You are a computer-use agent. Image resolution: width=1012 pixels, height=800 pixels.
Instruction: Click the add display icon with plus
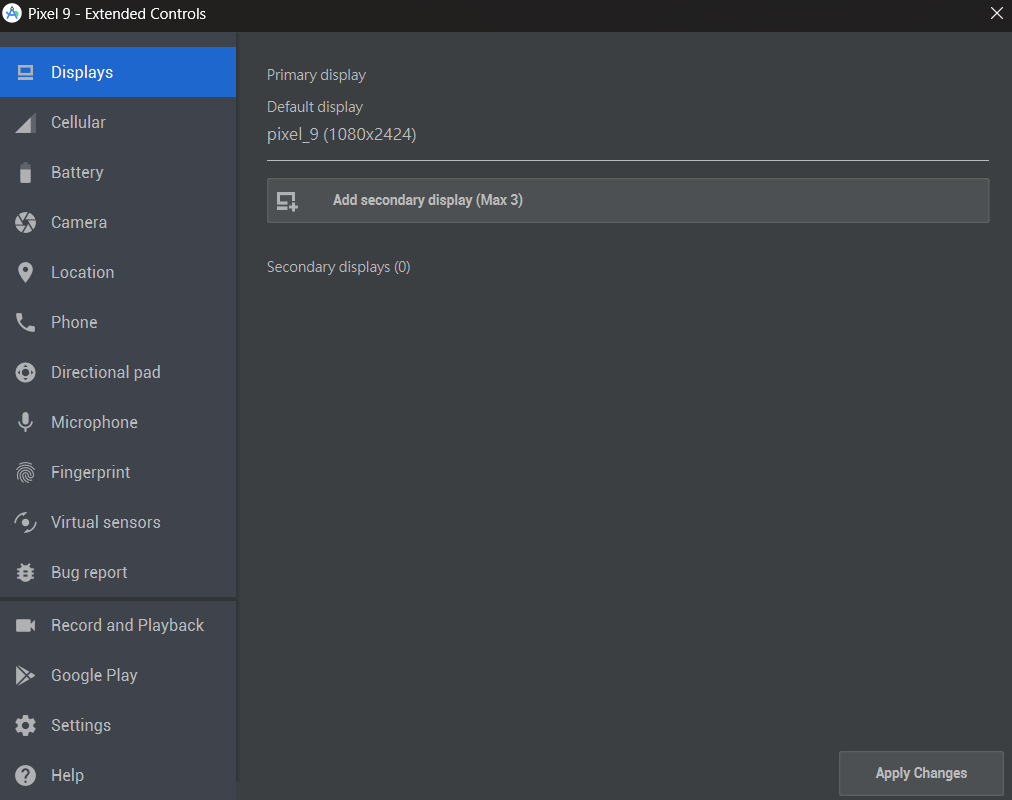point(287,201)
